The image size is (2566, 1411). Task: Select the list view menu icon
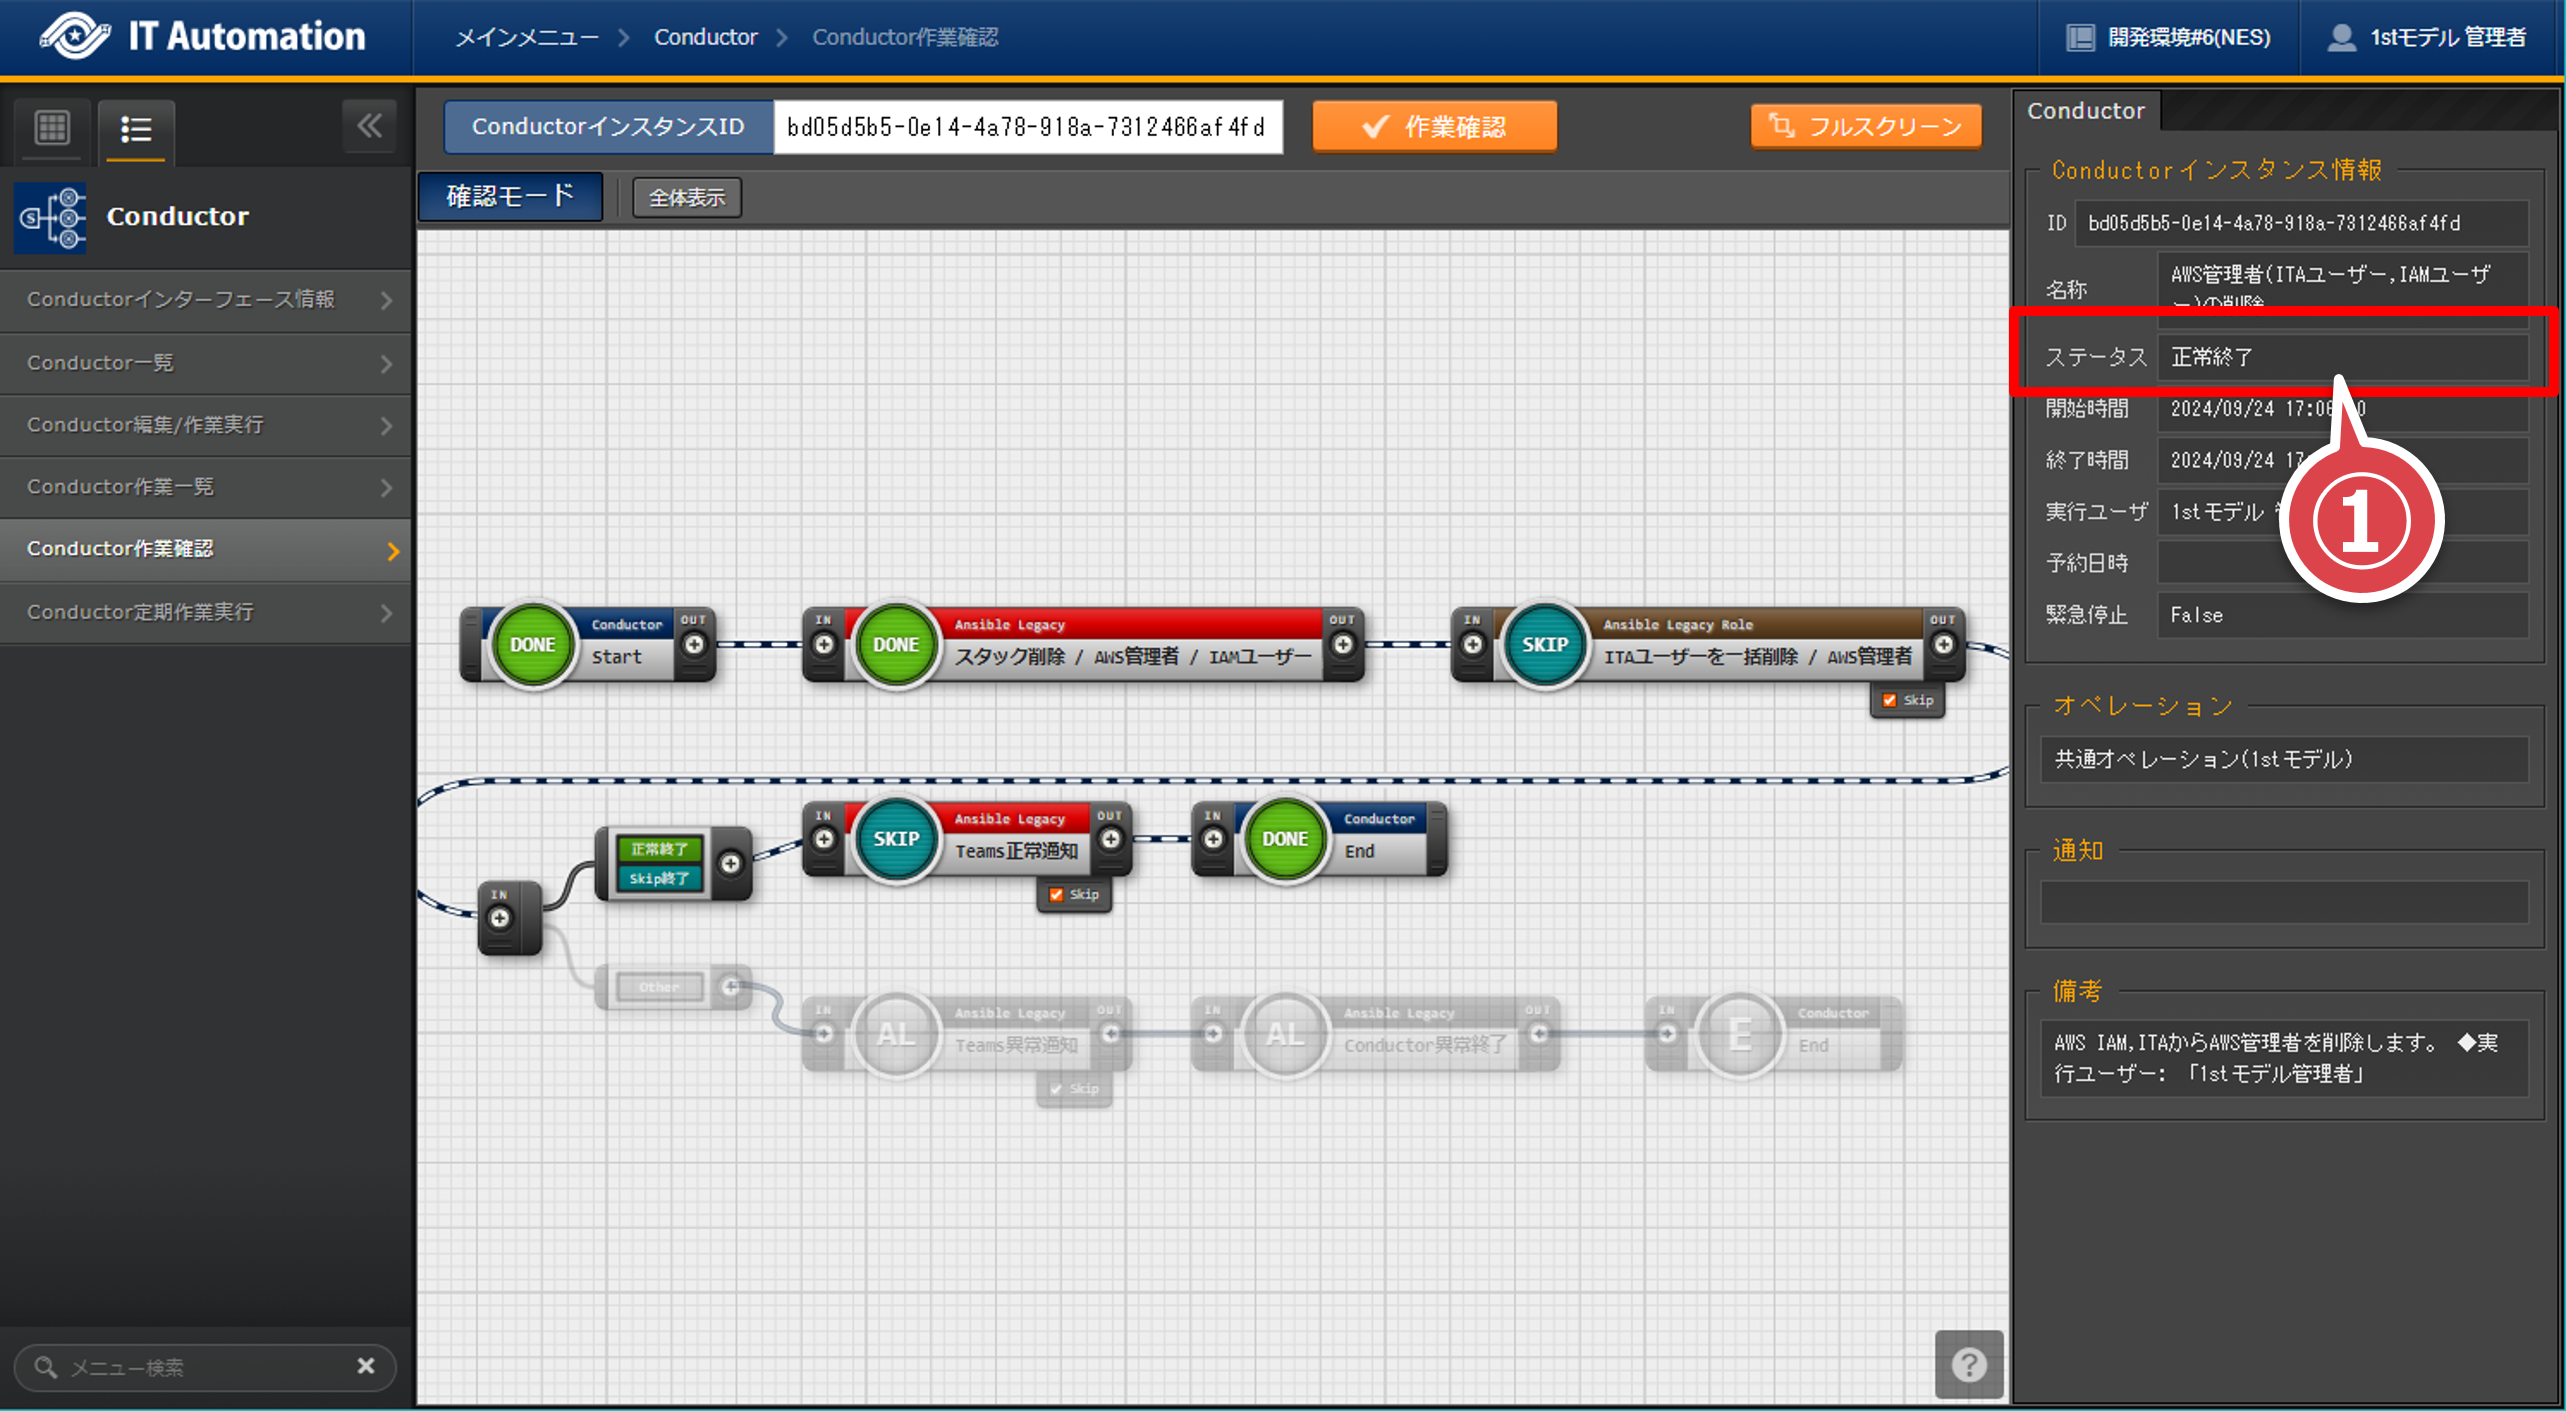[x=136, y=129]
